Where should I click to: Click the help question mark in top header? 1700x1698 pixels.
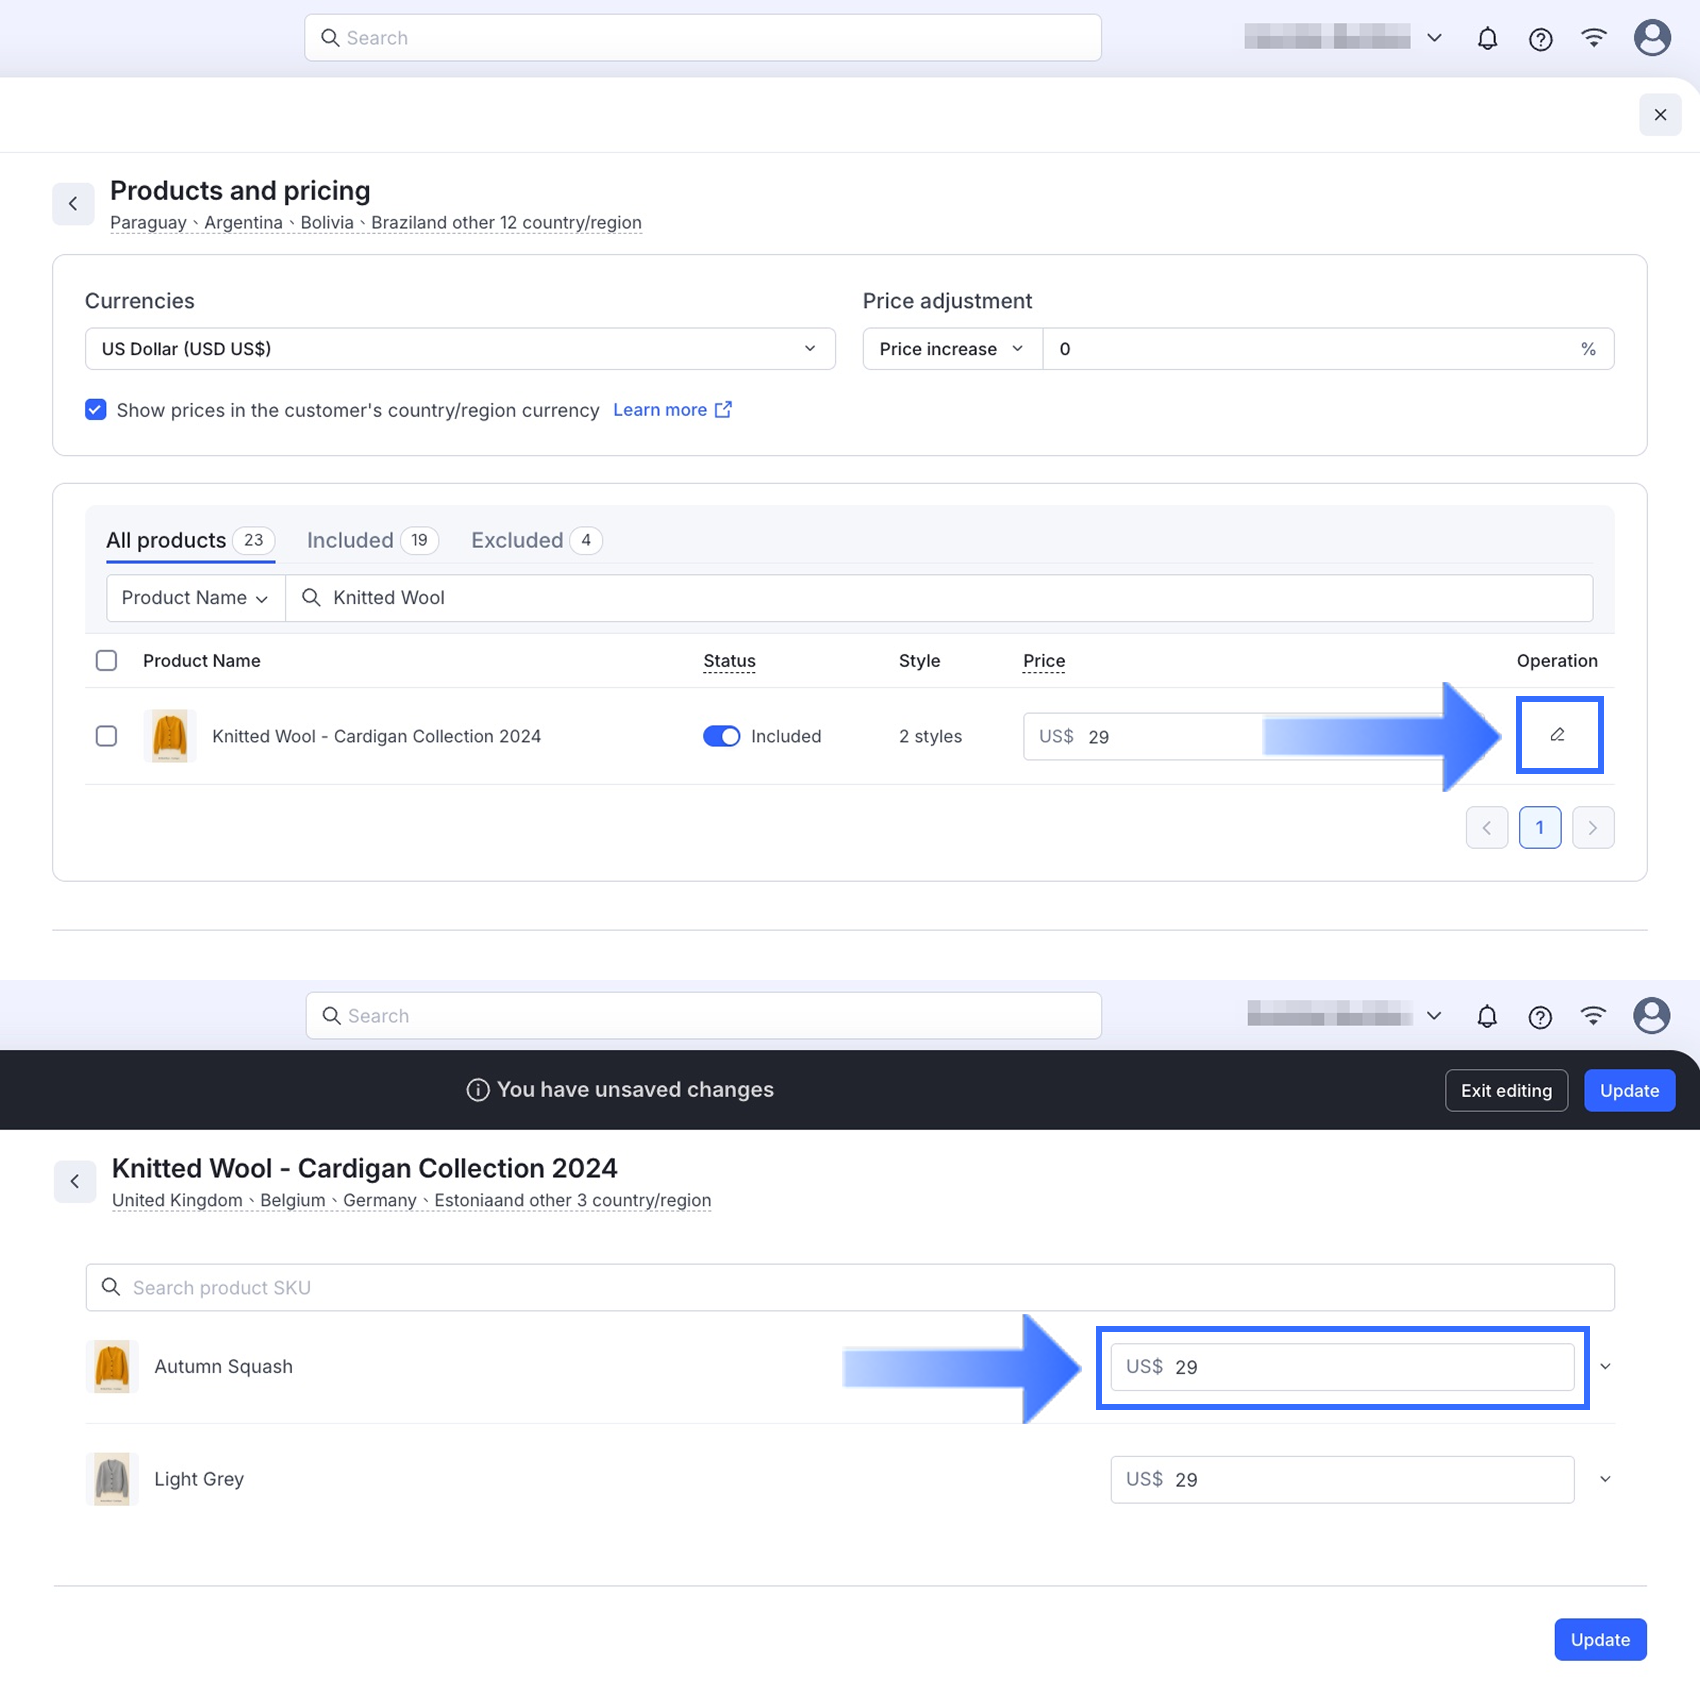(x=1540, y=39)
